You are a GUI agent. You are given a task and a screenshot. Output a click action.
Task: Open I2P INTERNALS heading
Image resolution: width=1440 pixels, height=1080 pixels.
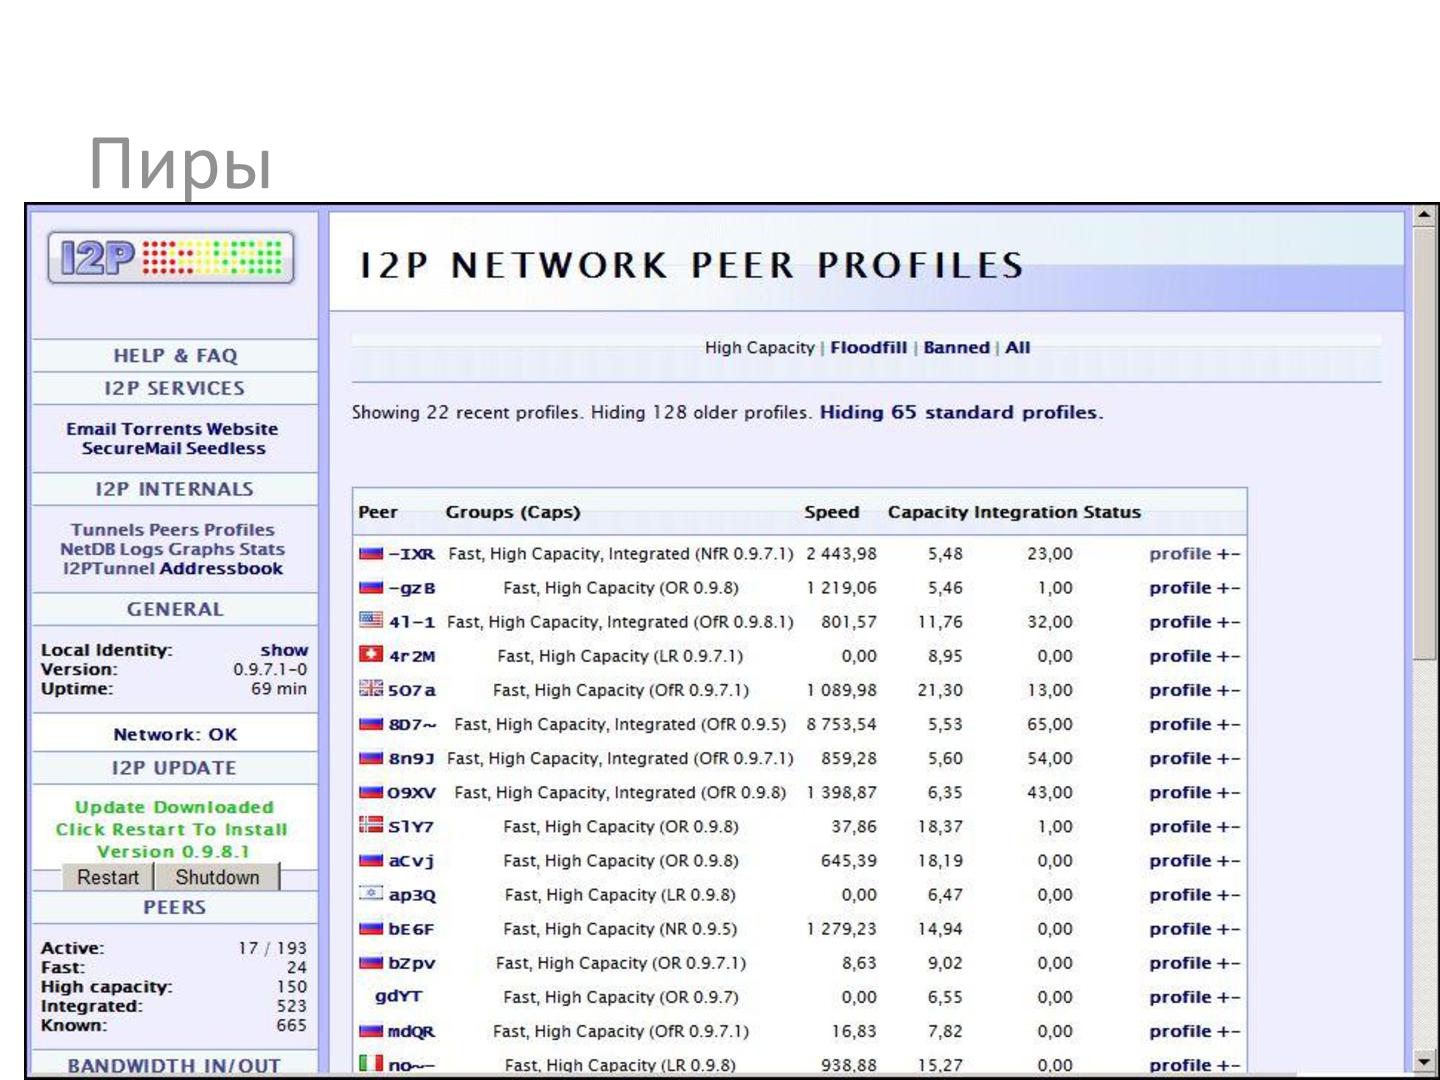(174, 489)
